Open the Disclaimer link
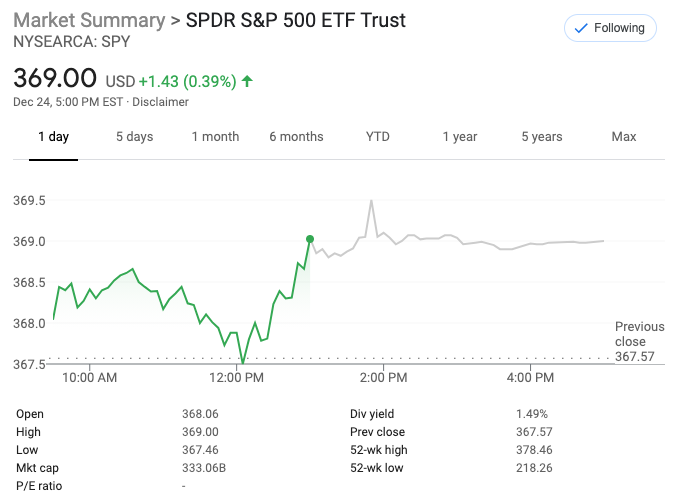This screenshot has width=682, height=503. pyautogui.click(x=160, y=102)
